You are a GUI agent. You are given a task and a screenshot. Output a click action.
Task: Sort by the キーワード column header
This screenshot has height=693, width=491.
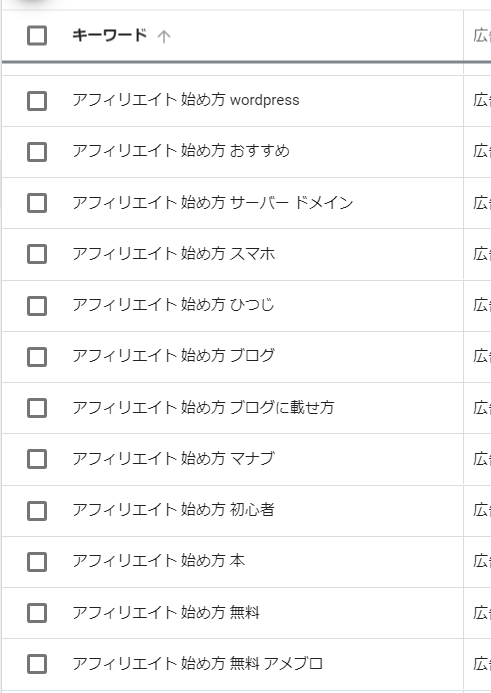pos(109,35)
